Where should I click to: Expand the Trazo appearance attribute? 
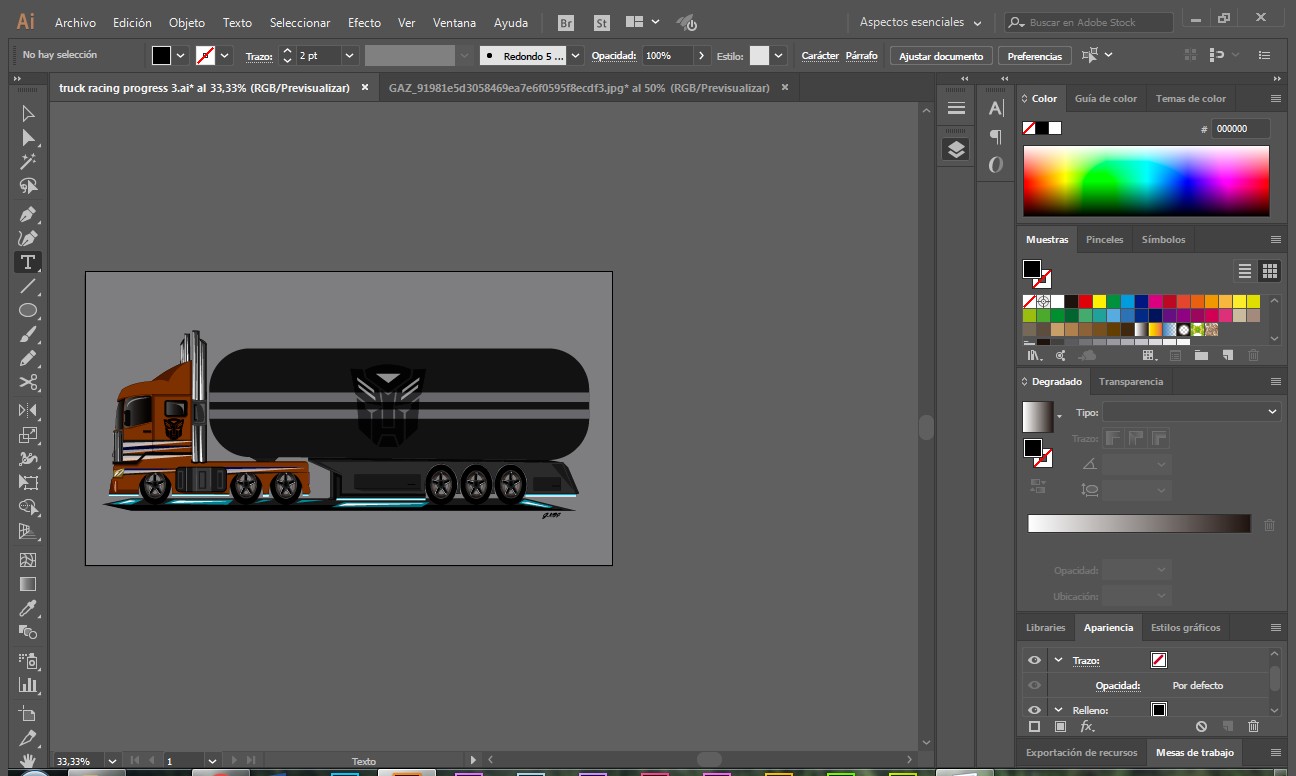click(1058, 660)
